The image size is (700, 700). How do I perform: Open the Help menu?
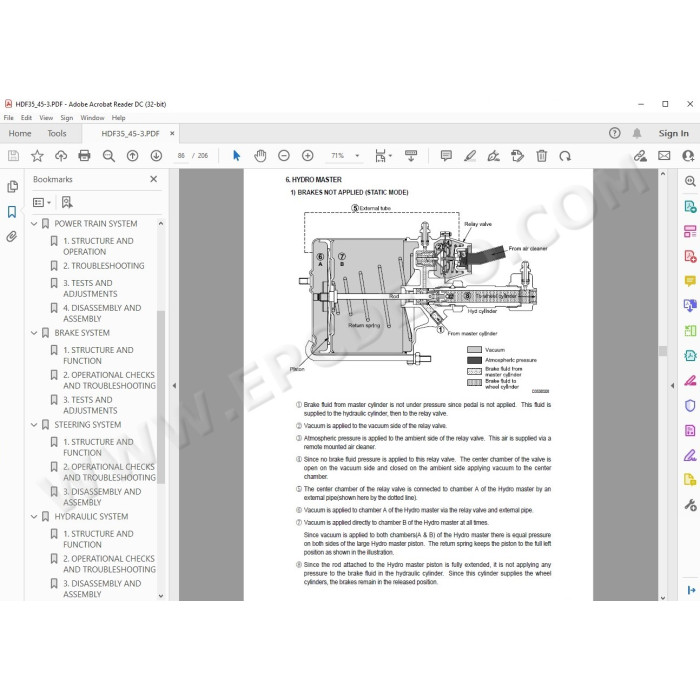(x=118, y=118)
